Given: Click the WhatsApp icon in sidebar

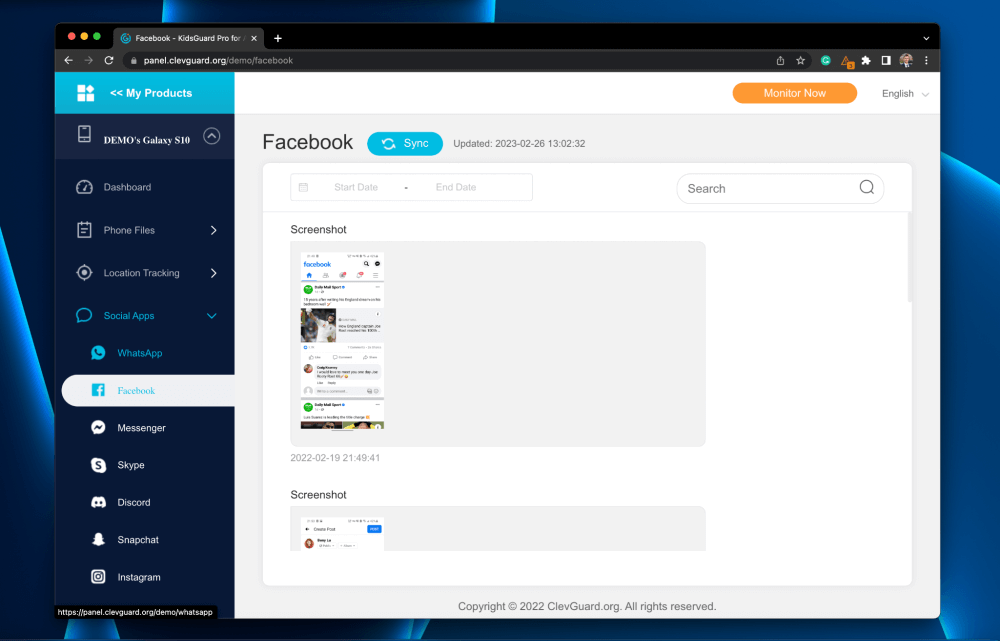Looking at the screenshot, I should [98, 353].
